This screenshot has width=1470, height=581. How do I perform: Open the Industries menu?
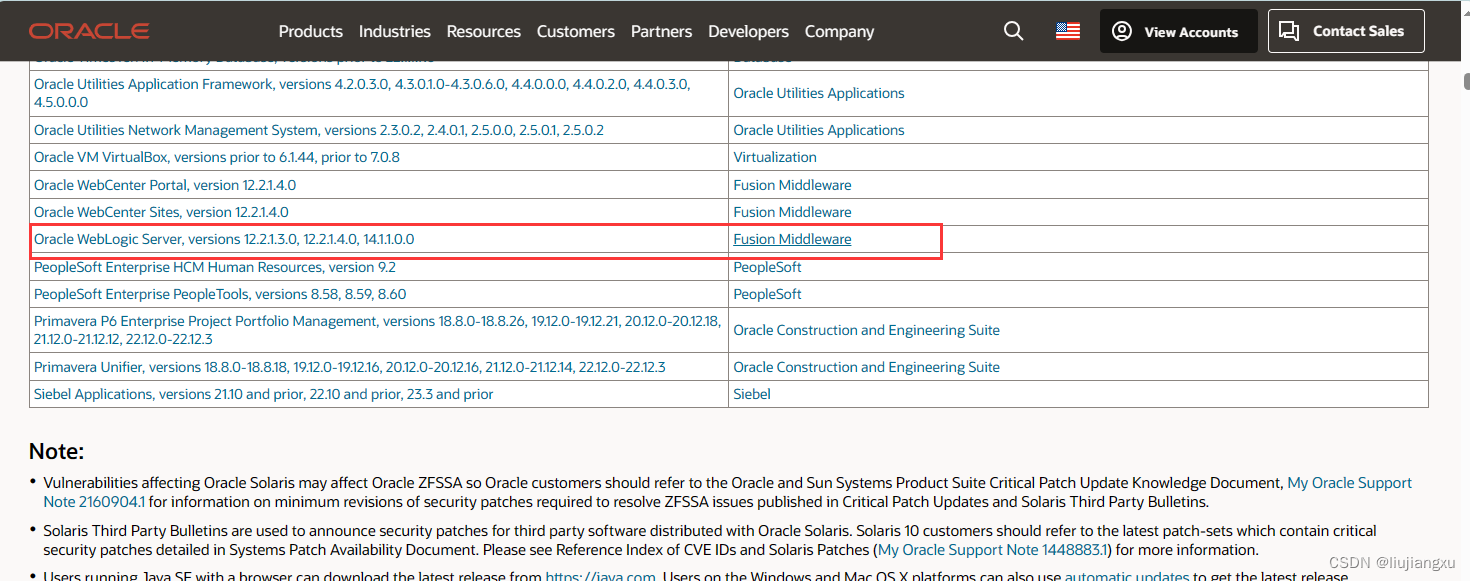coord(394,31)
